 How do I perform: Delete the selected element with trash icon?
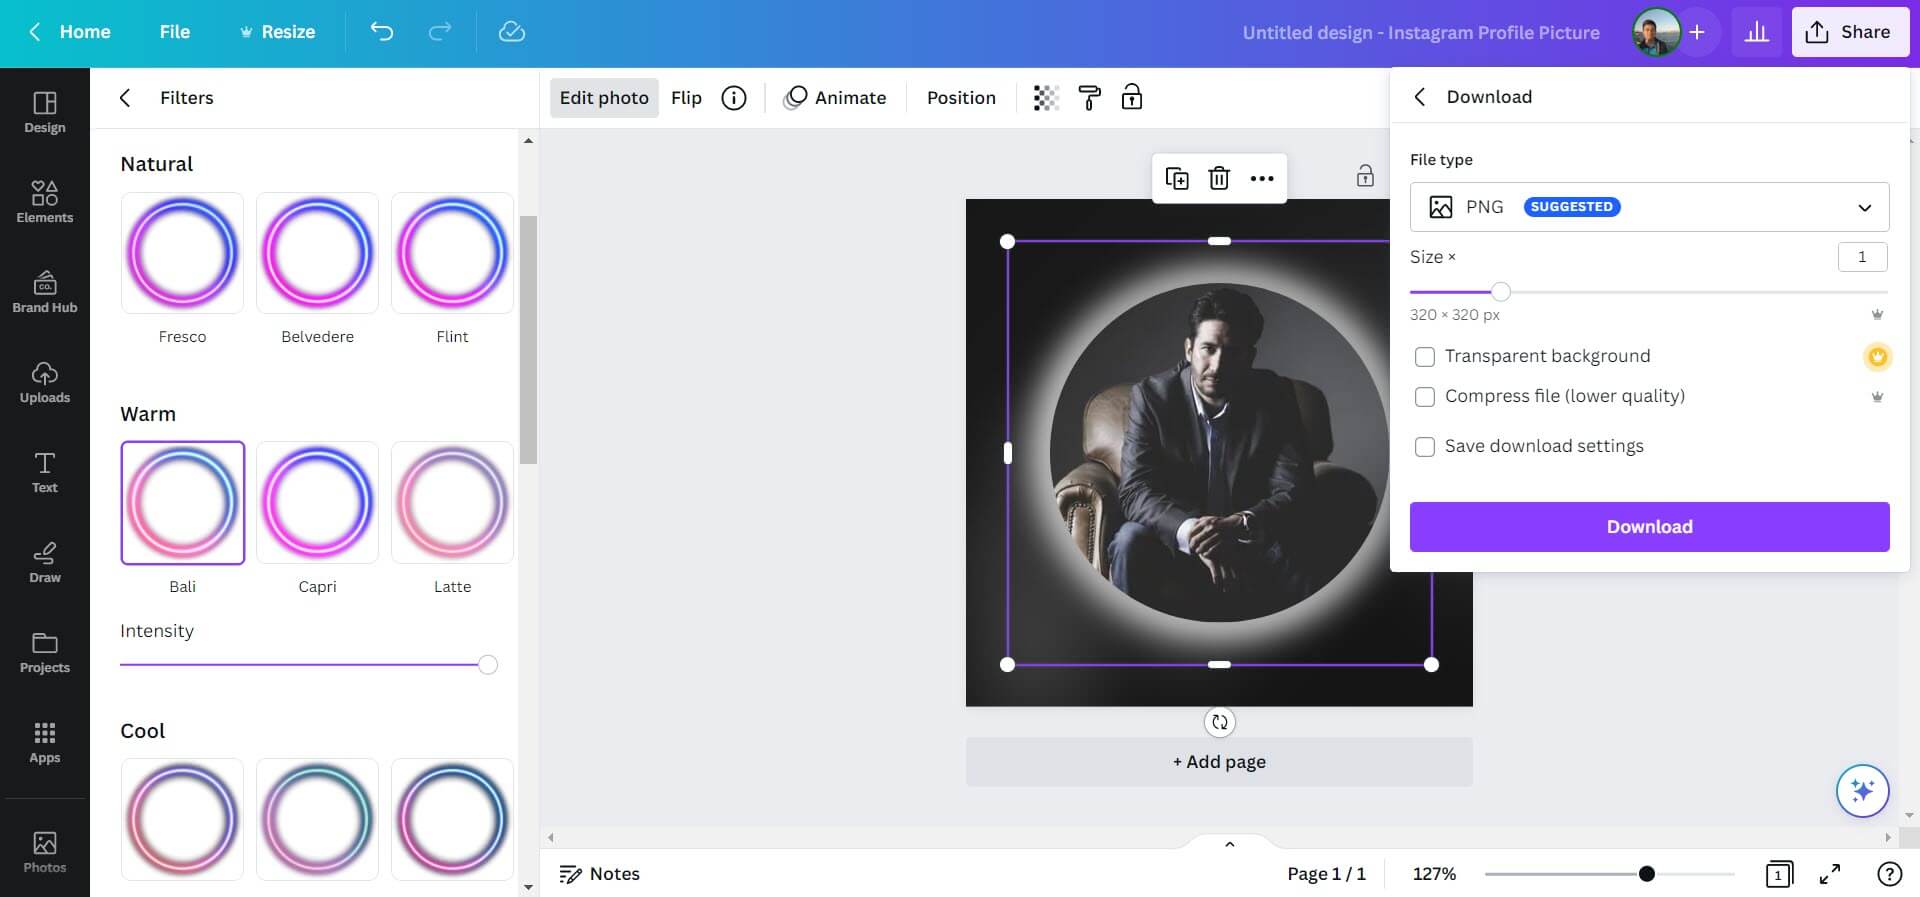point(1219,178)
